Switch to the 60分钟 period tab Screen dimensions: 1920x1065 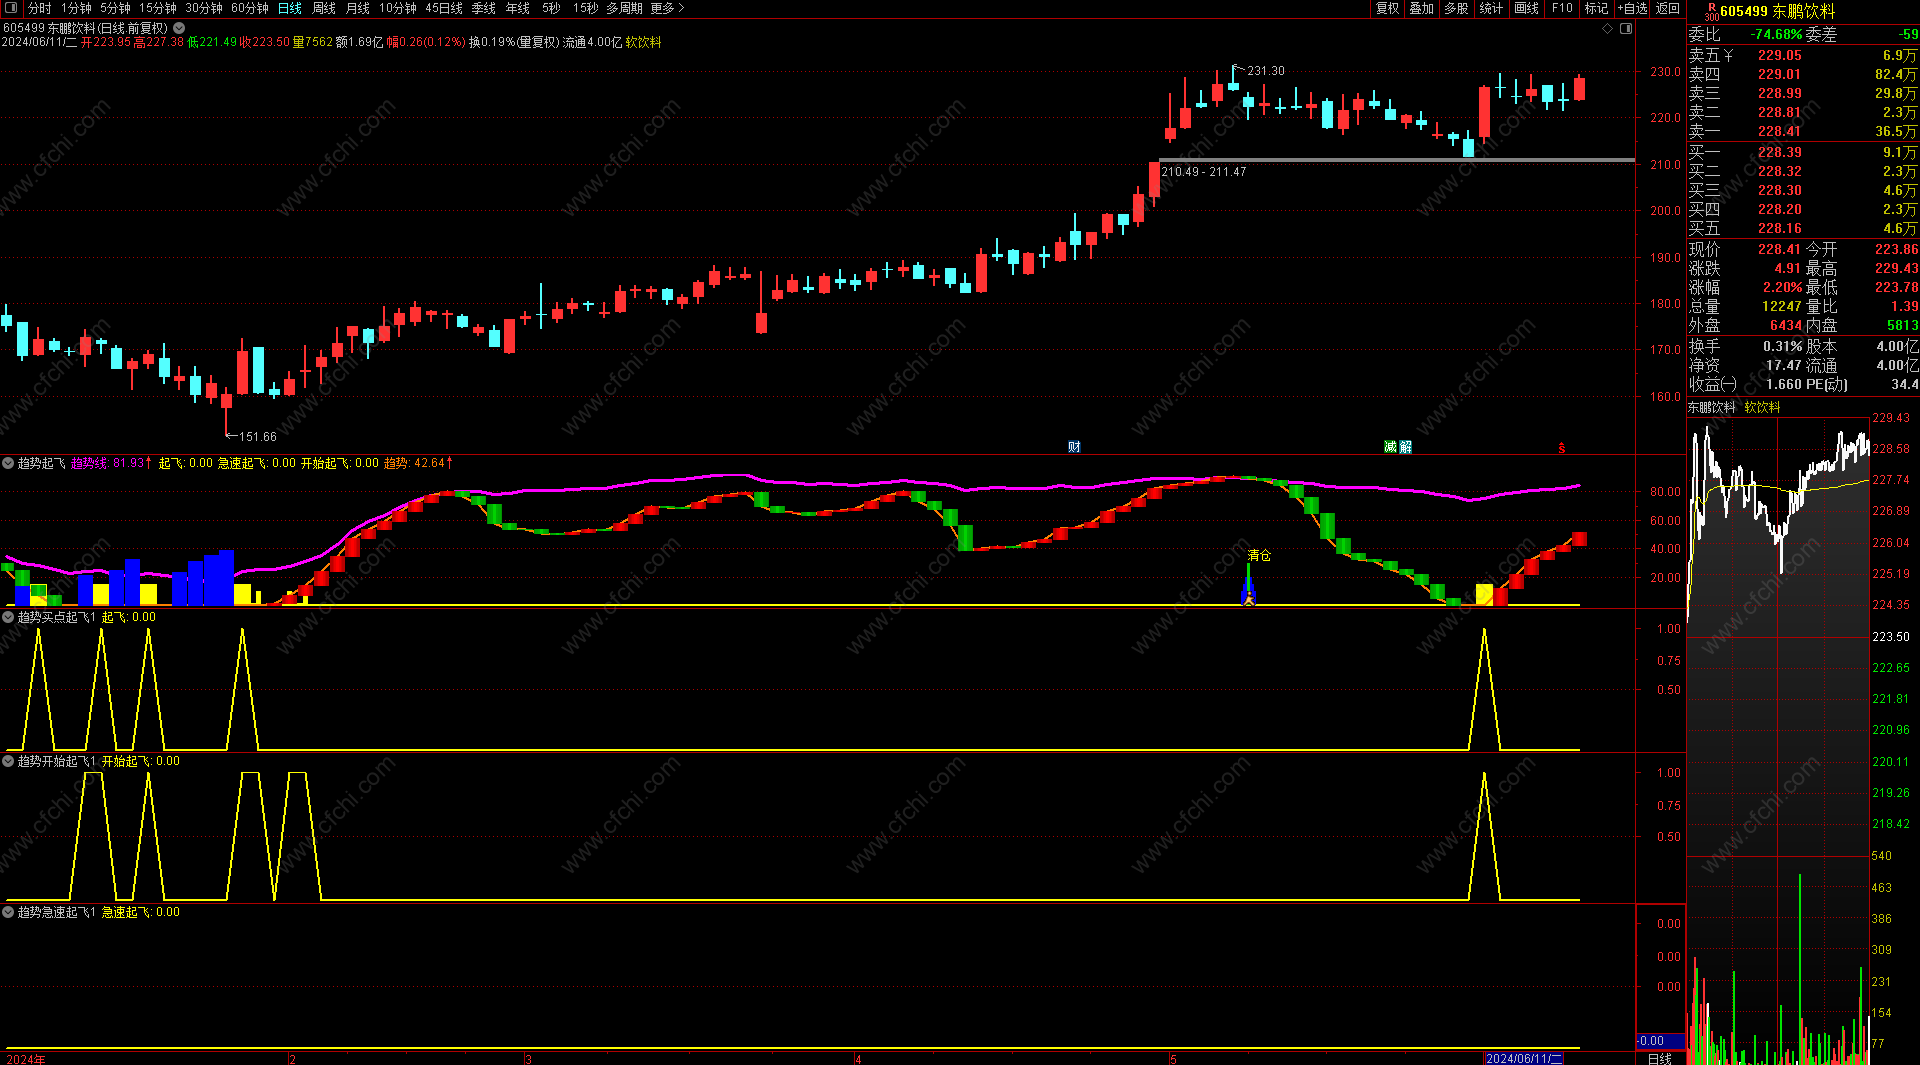pos(250,8)
